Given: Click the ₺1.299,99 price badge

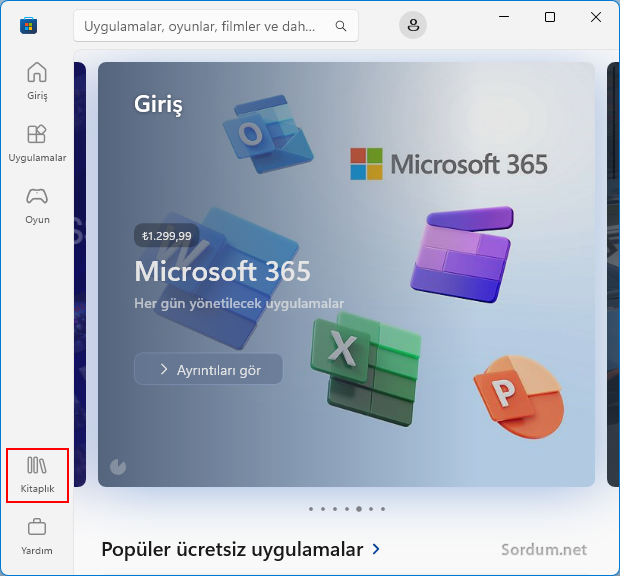Looking at the screenshot, I should click(166, 236).
